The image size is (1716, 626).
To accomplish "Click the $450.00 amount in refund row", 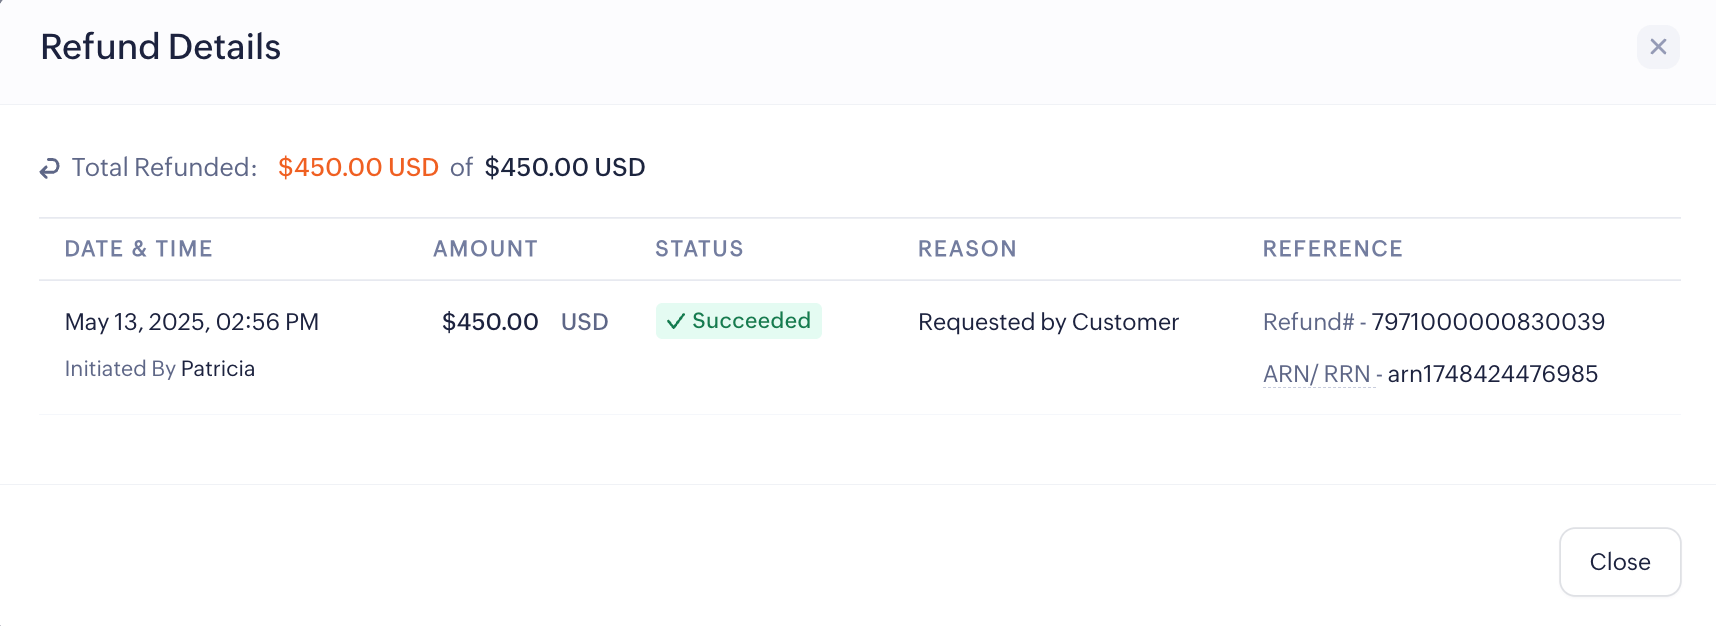I will [x=490, y=322].
